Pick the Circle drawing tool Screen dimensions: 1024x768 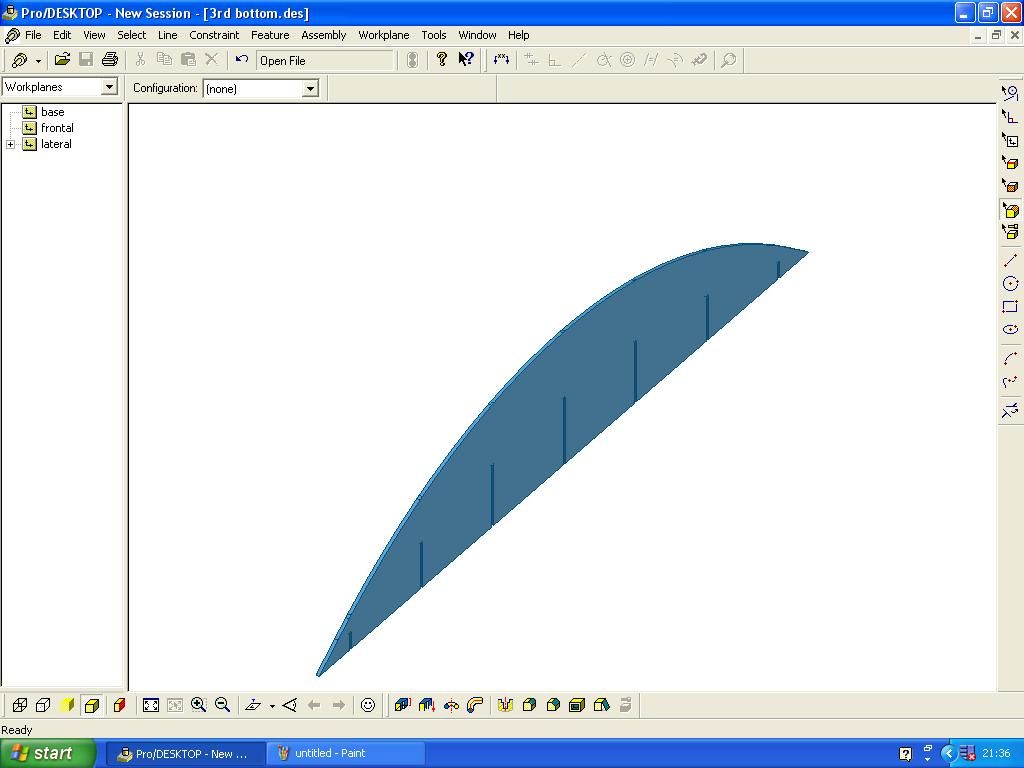pyautogui.click(x=1010, y=283)
